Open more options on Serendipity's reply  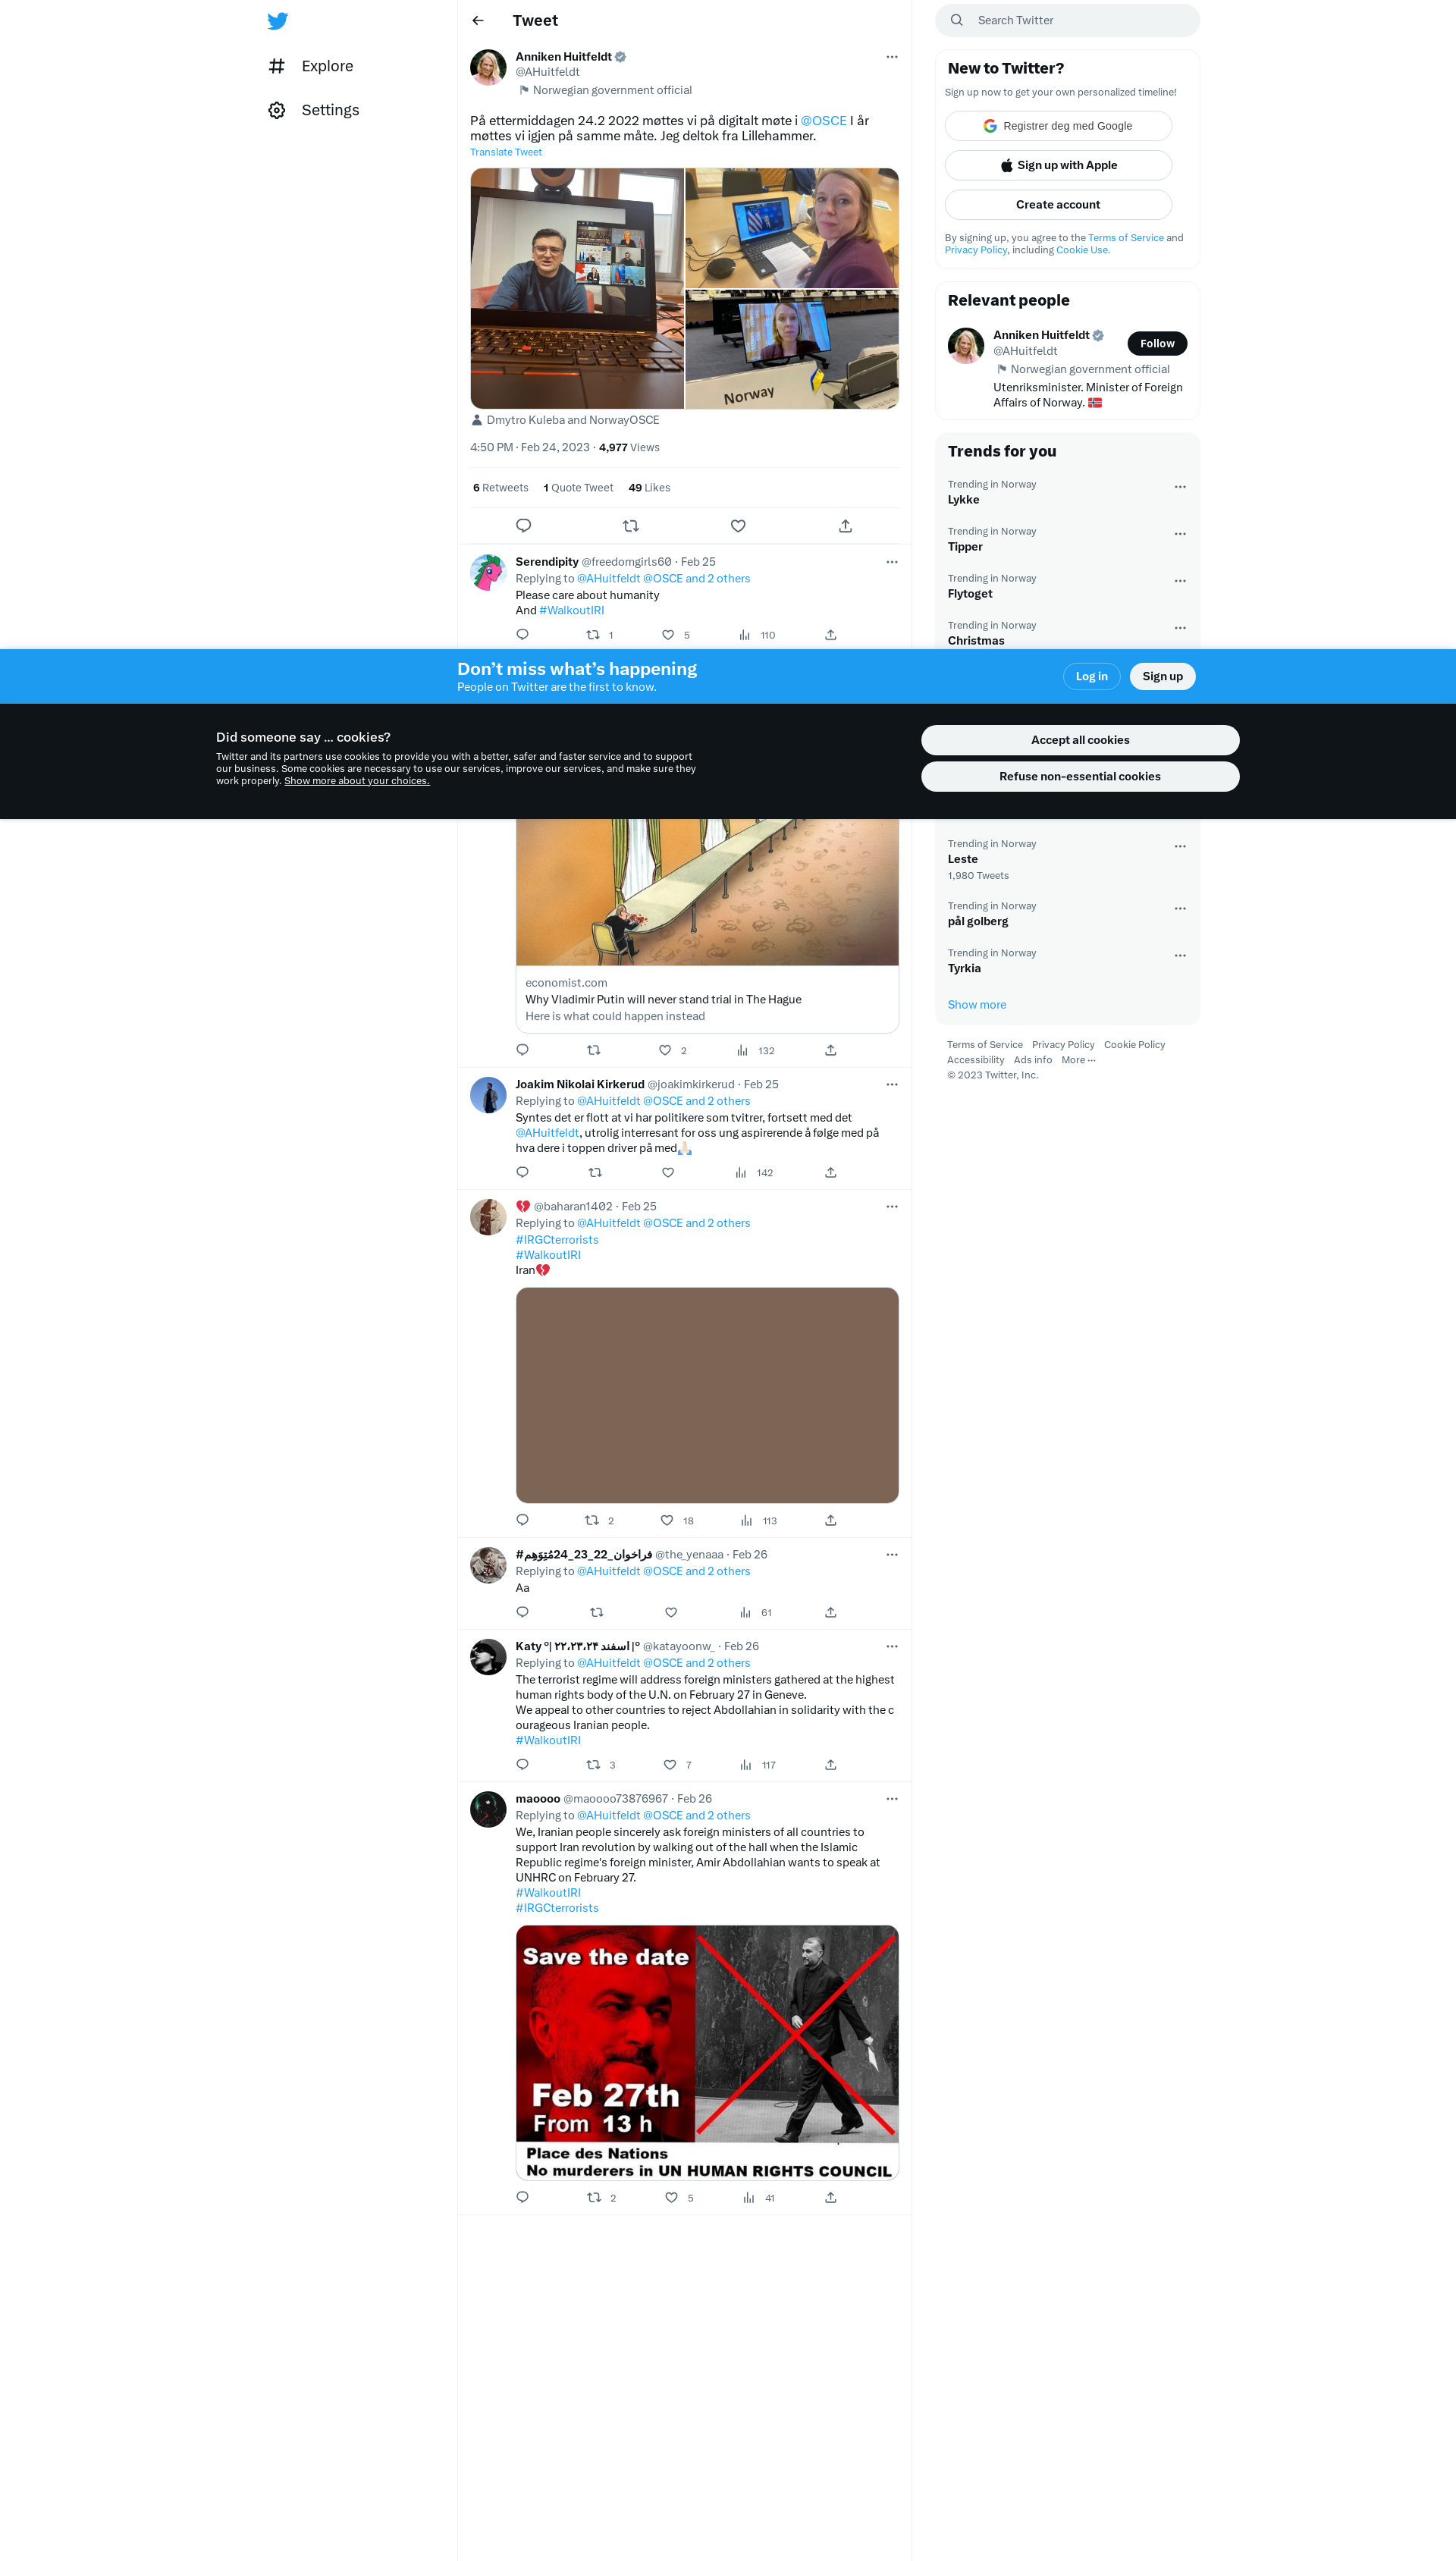892,562
